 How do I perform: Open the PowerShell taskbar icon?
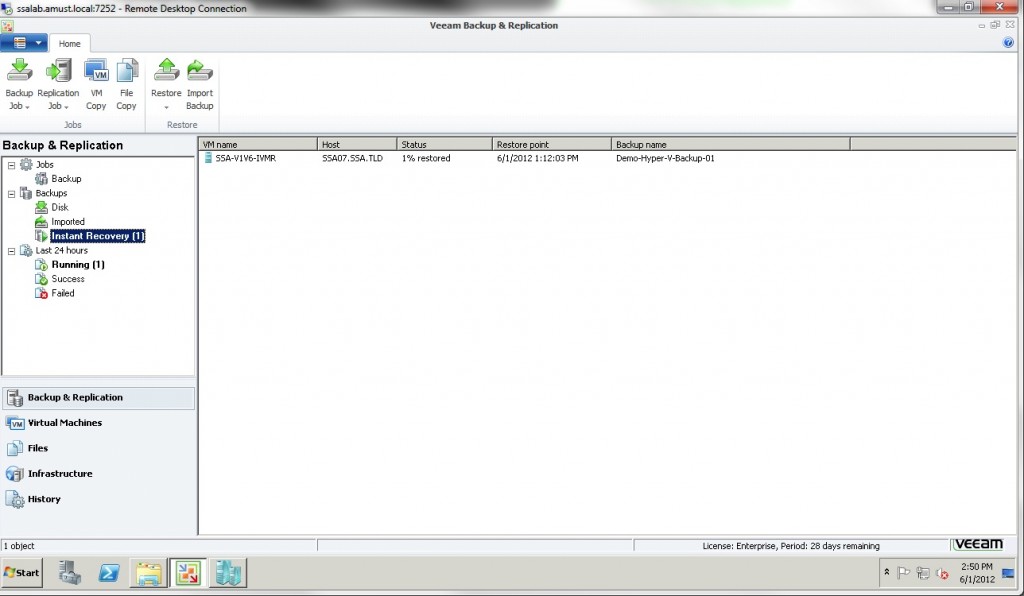109,573
